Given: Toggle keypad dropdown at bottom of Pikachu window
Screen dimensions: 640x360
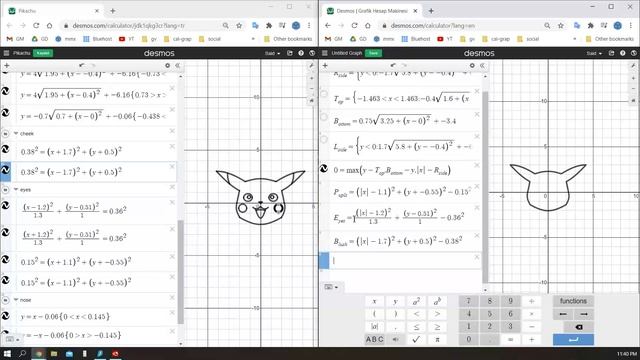Looking at the screenshot, I should 12,339.
